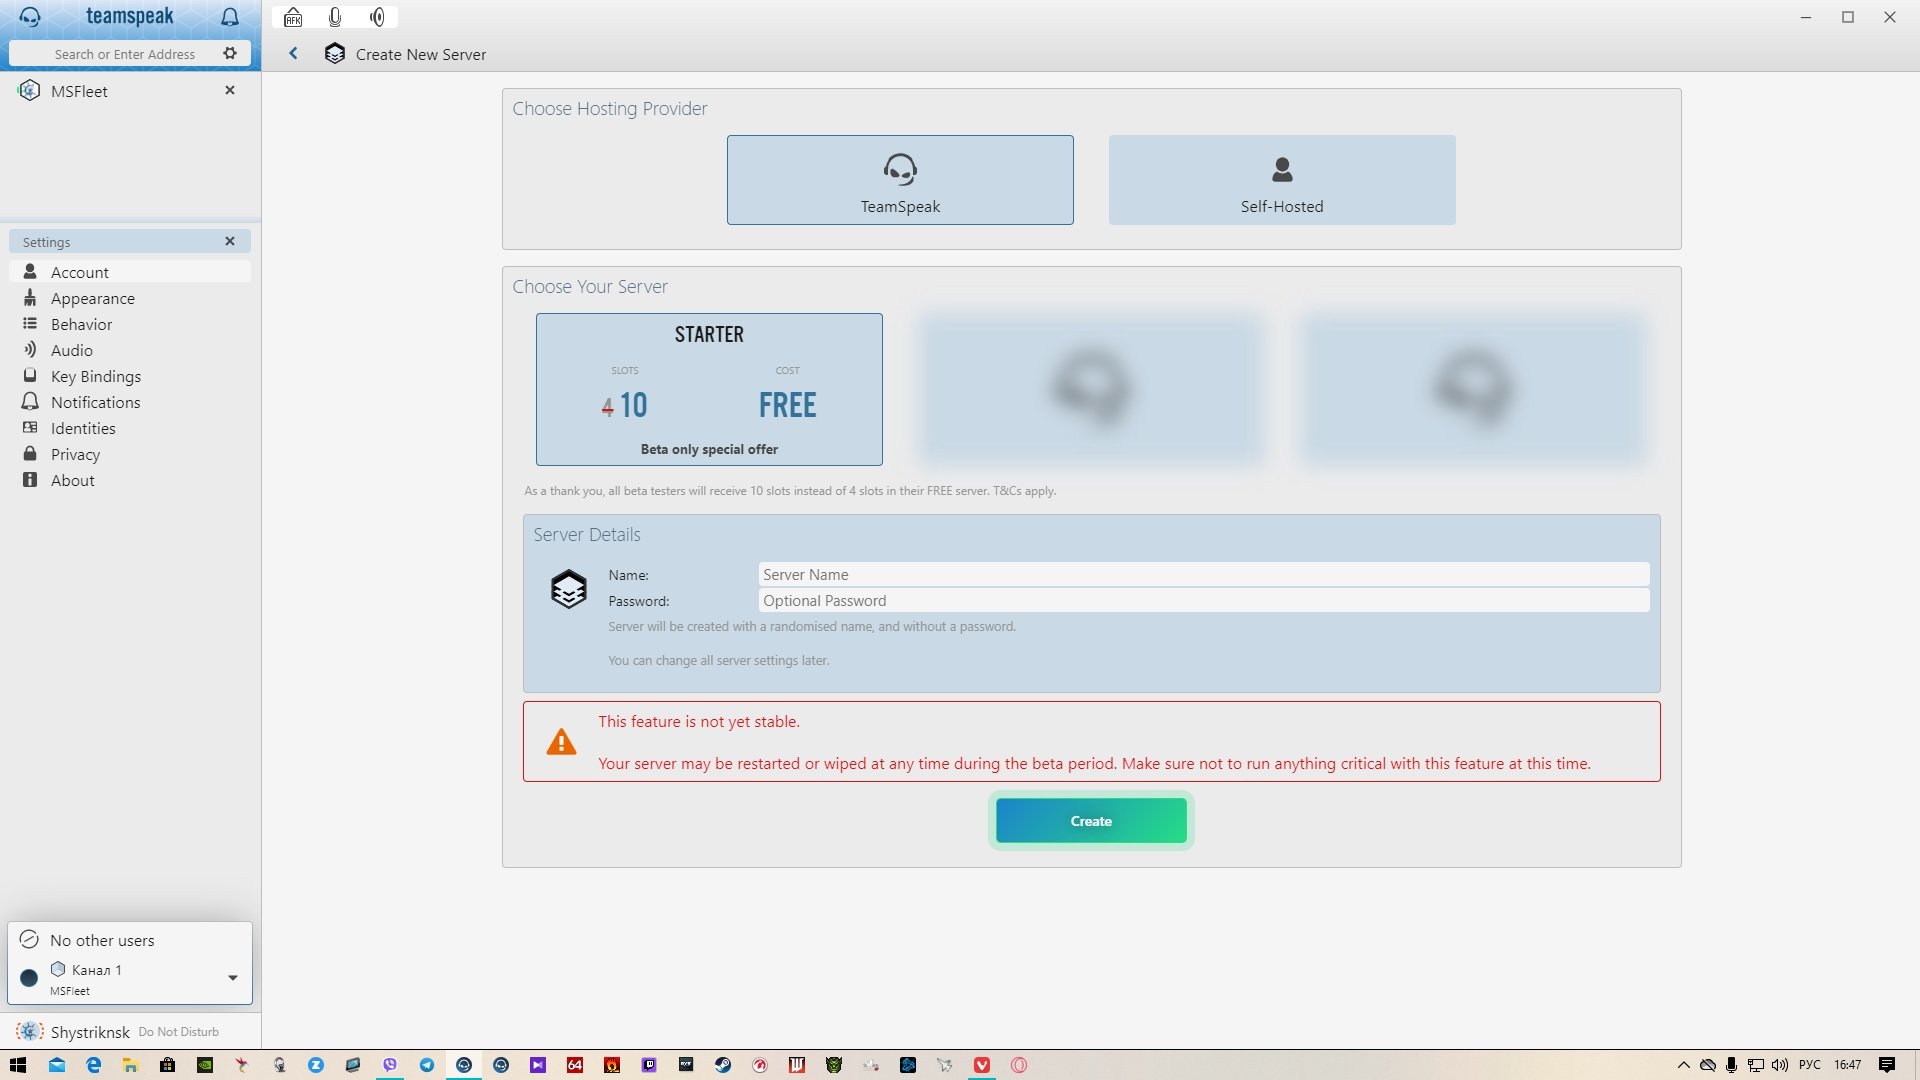Viewport: 1920px width, 1080px height.
Task: Click the Канал 1 channel name
Action: [97, 970]
